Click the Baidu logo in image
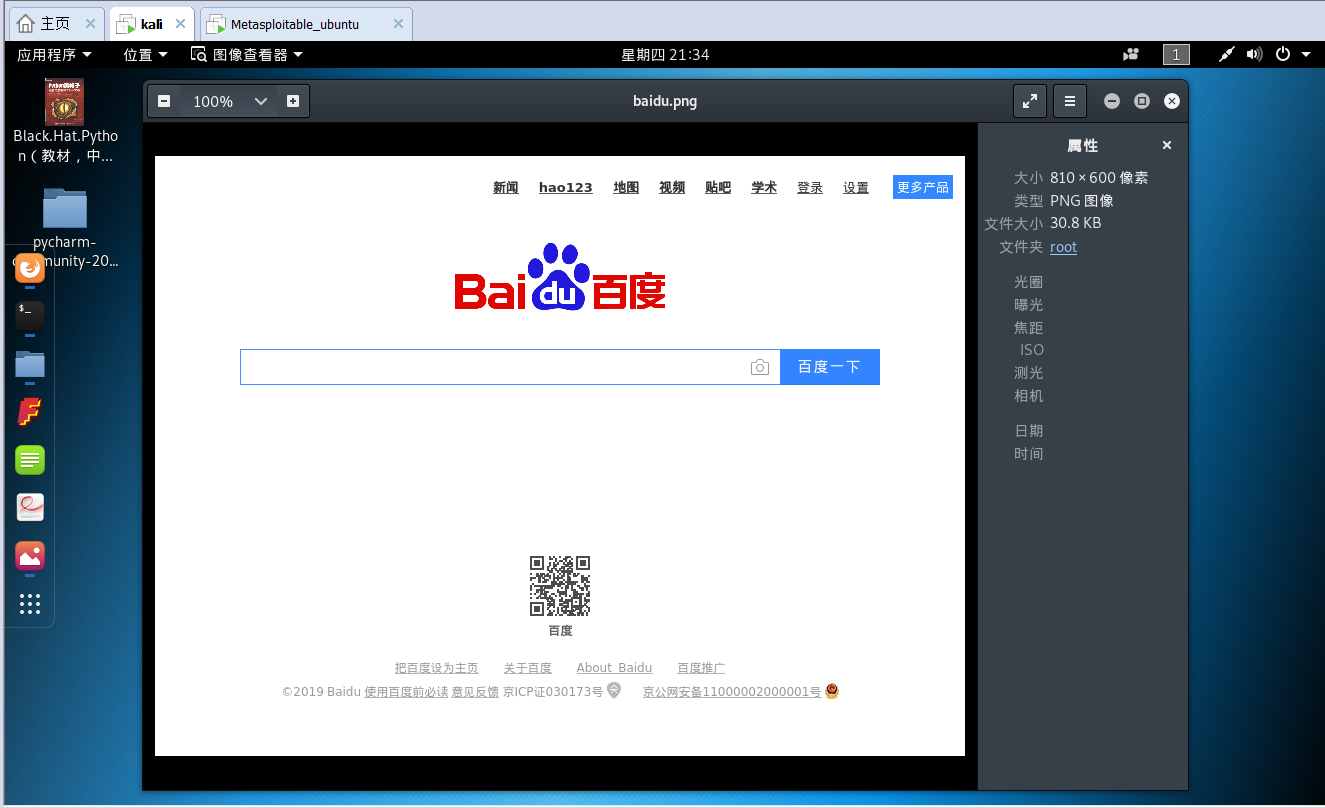The width and height of the screenshot is (1325, 808). pos(560,277)
